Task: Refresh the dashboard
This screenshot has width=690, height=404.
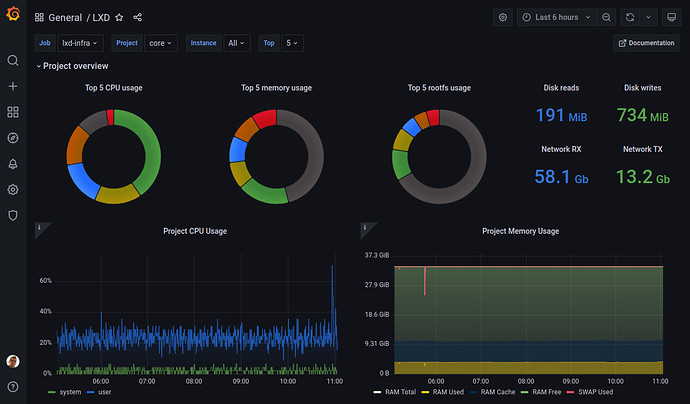Action: pyautogui.click(x=630, y=17)
